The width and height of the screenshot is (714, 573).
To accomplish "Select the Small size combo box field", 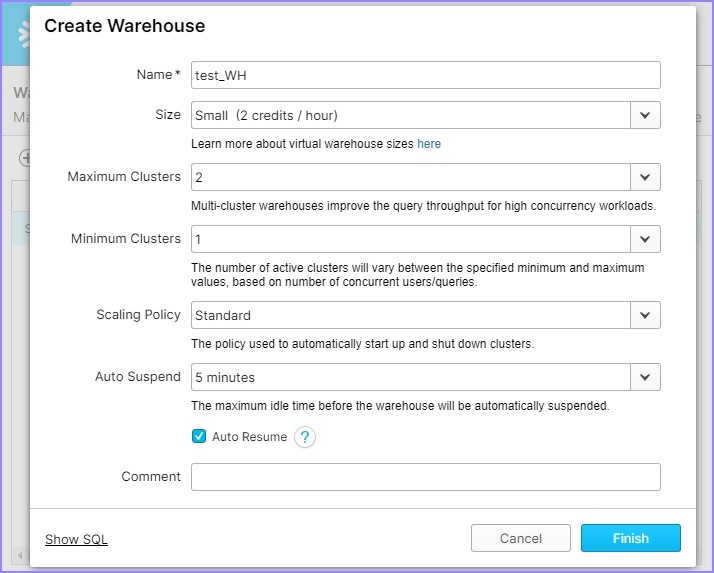I will [x=410, y=115].
